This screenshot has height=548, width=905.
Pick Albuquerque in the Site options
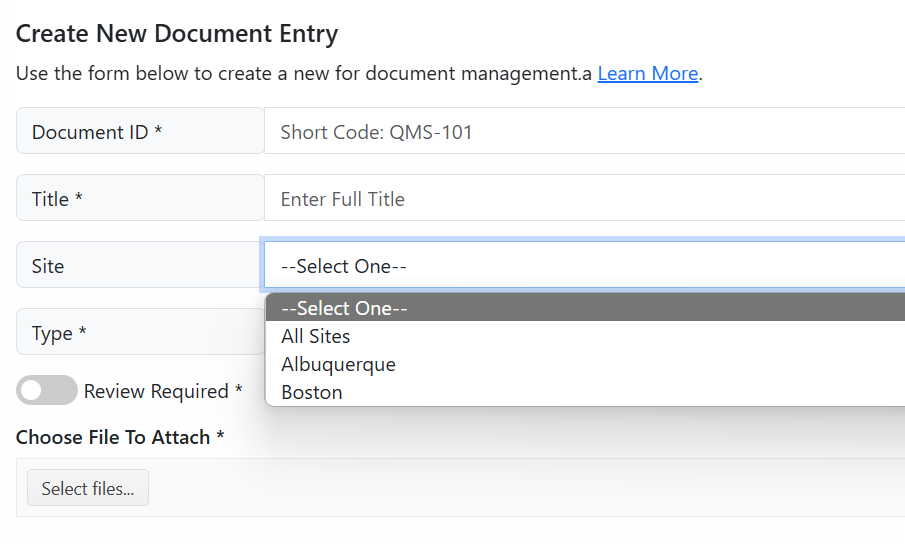click(585, 364)
